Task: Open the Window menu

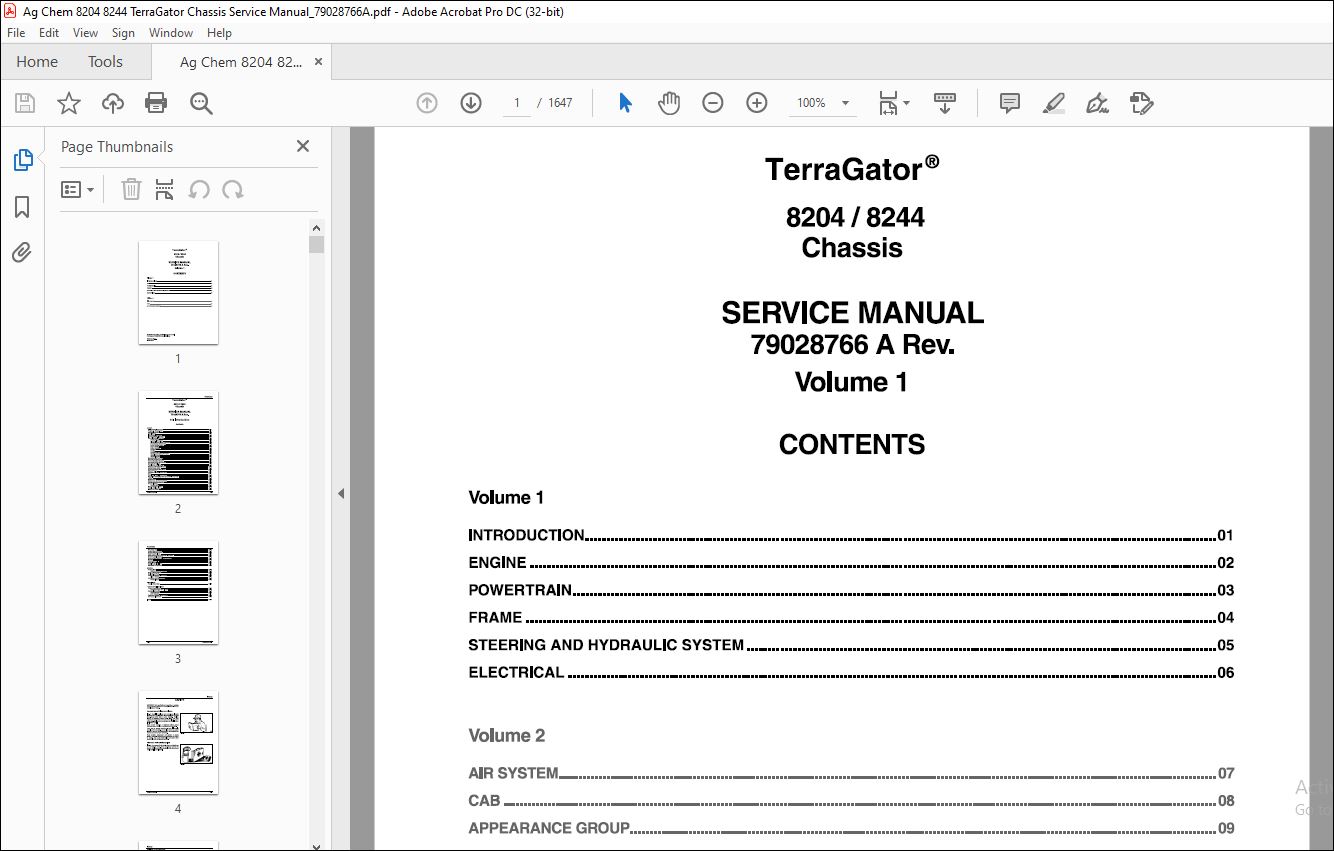Action: pos(171,33)
